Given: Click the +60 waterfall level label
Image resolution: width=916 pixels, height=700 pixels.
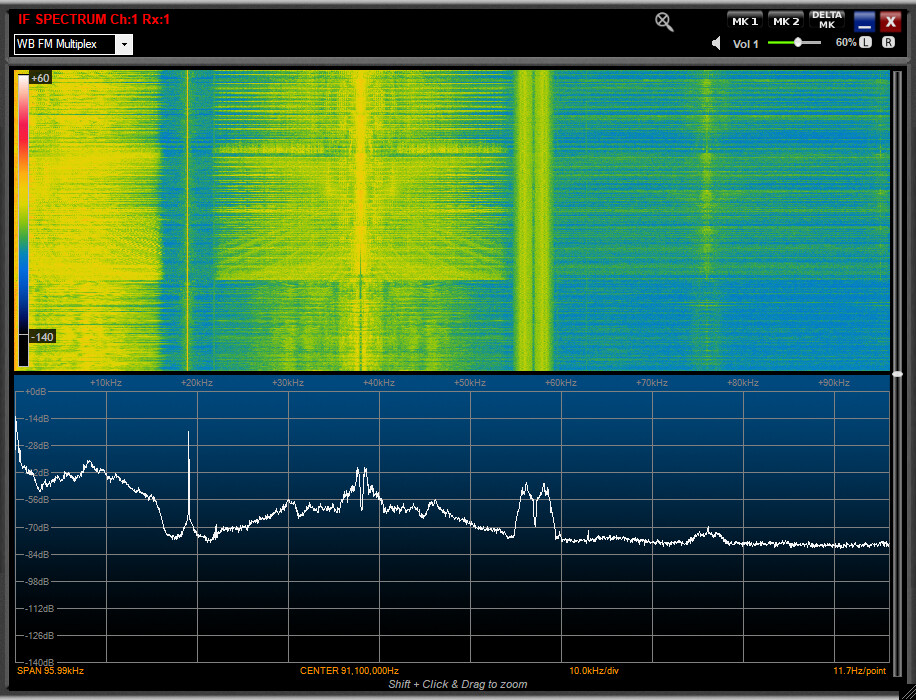Looking at the screenshot, I should pos(40,78).
